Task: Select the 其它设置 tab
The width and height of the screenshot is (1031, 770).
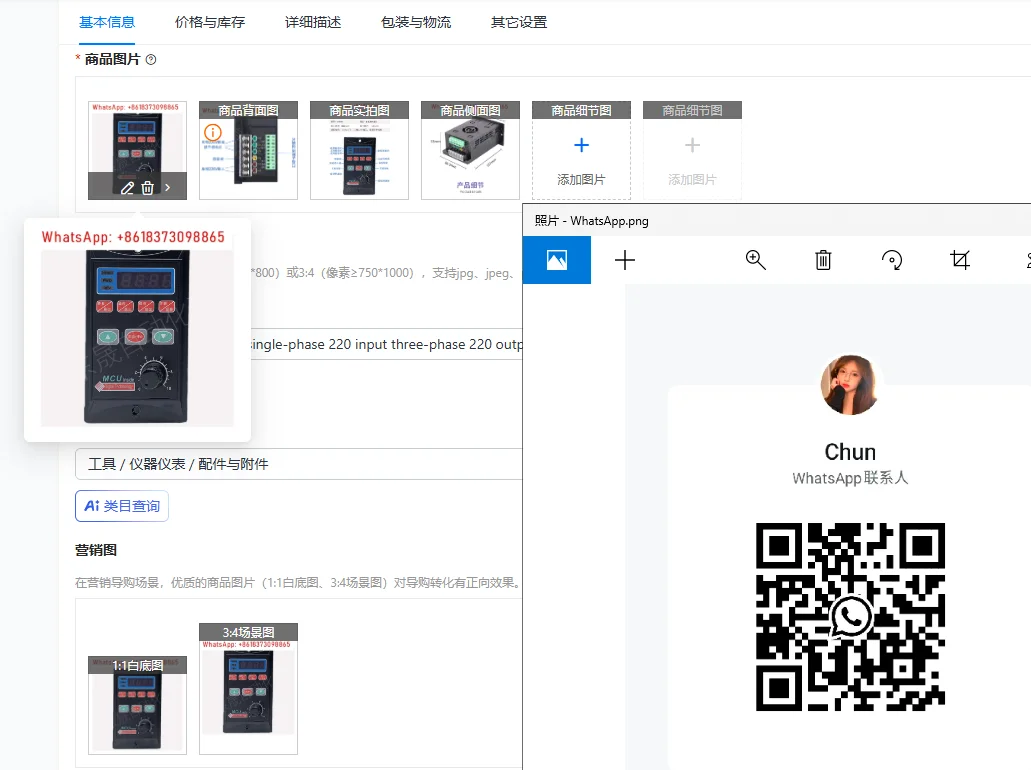Action: coord(519,22)
